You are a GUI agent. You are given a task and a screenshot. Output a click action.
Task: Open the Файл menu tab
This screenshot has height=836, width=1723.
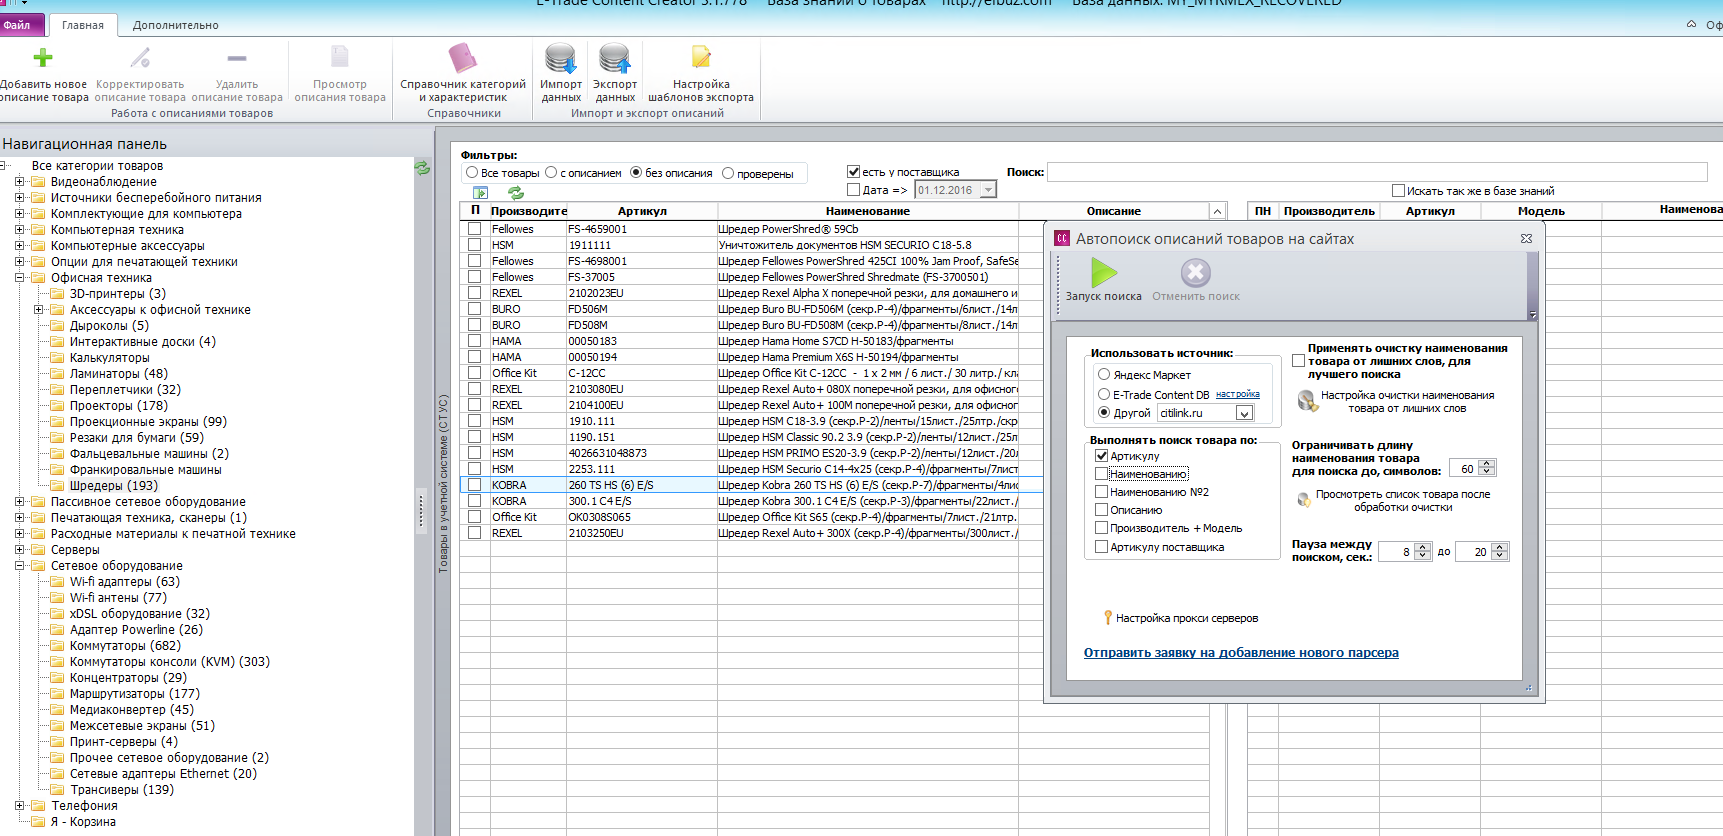tap(17, 25)
